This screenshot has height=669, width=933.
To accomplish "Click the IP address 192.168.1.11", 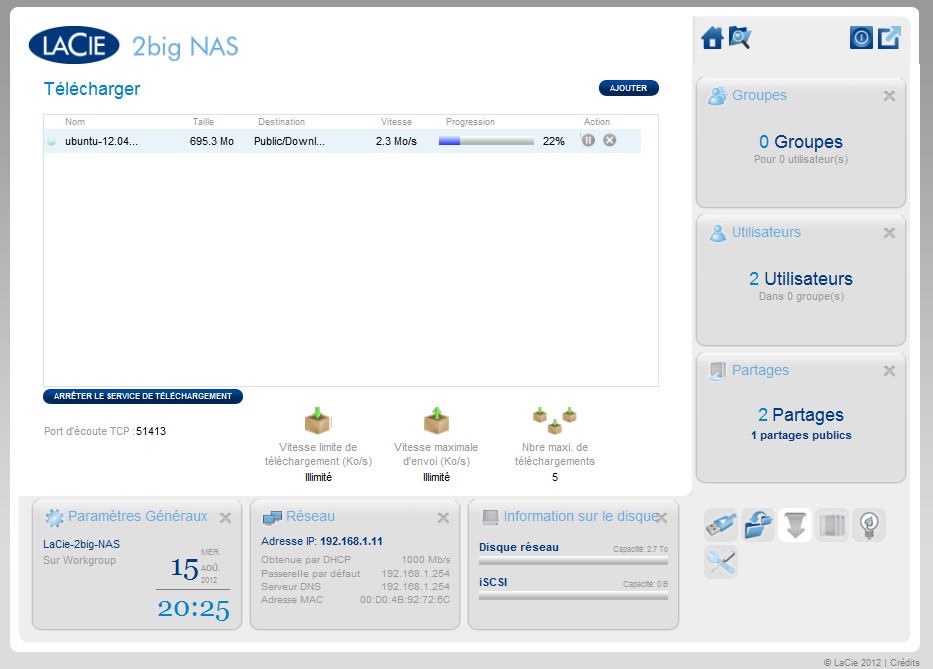I will 352,541.
